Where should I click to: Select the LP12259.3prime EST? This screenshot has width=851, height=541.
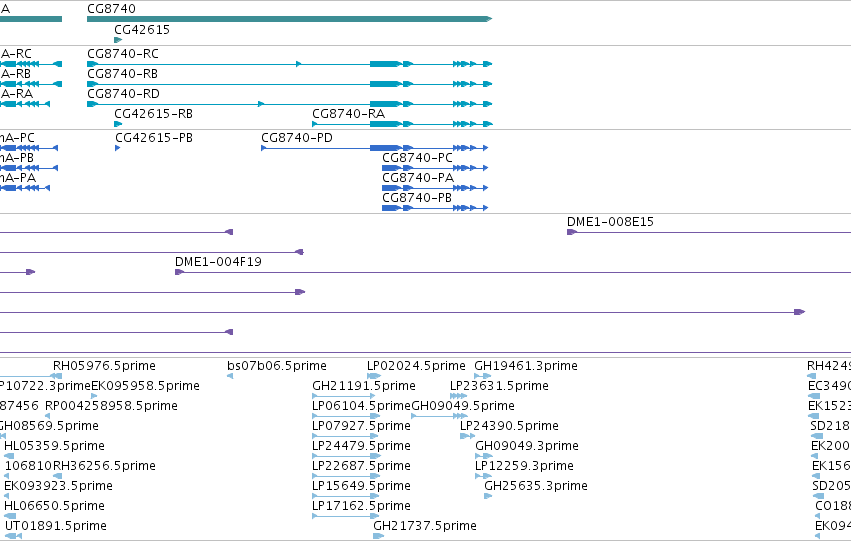click(483, 476)
